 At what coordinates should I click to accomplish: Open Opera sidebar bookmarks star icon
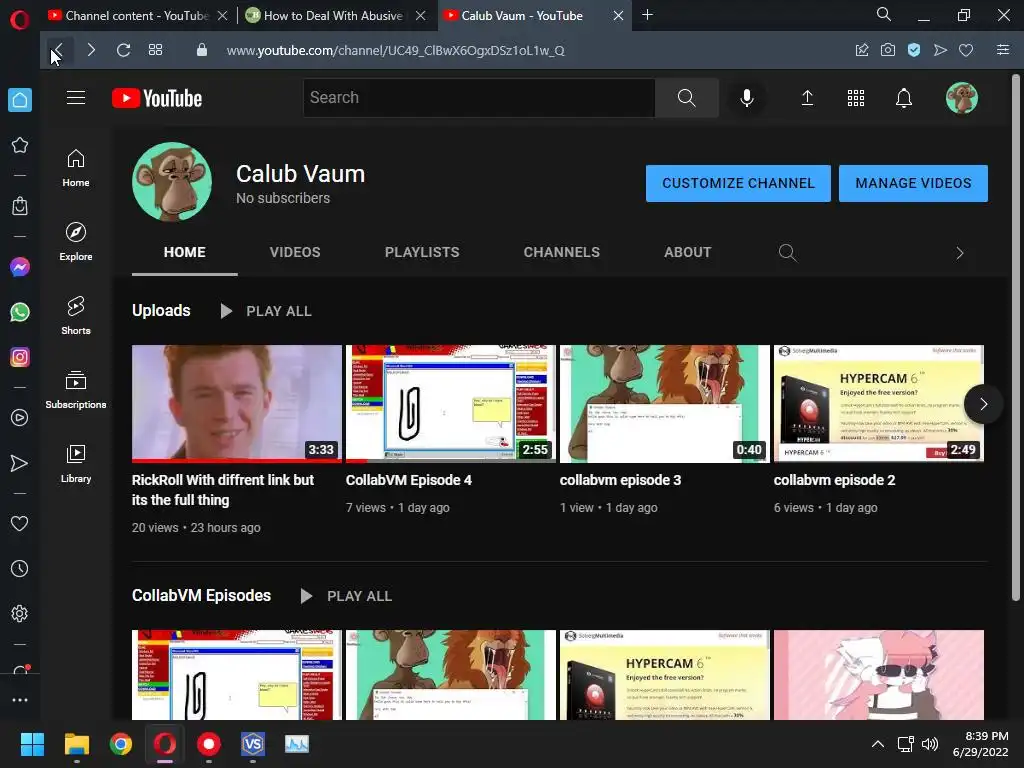pyautogui.click(x=20, y=145)
